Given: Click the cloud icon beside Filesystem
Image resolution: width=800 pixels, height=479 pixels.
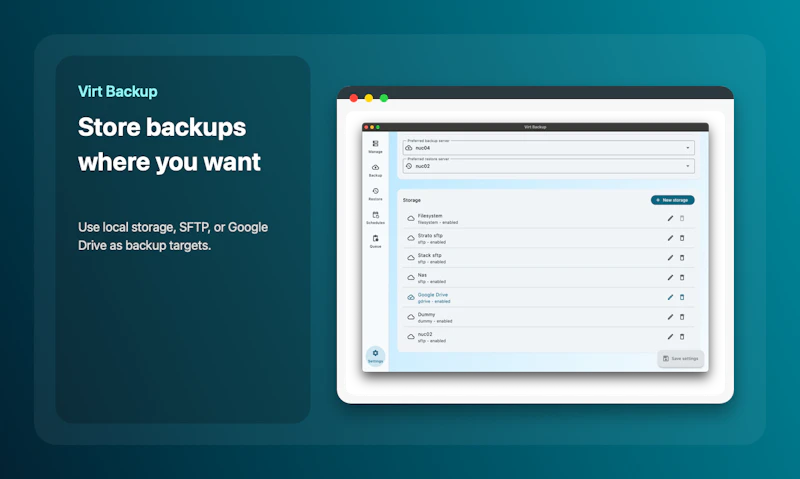Looking at the screenshot, I should (411, 218).
